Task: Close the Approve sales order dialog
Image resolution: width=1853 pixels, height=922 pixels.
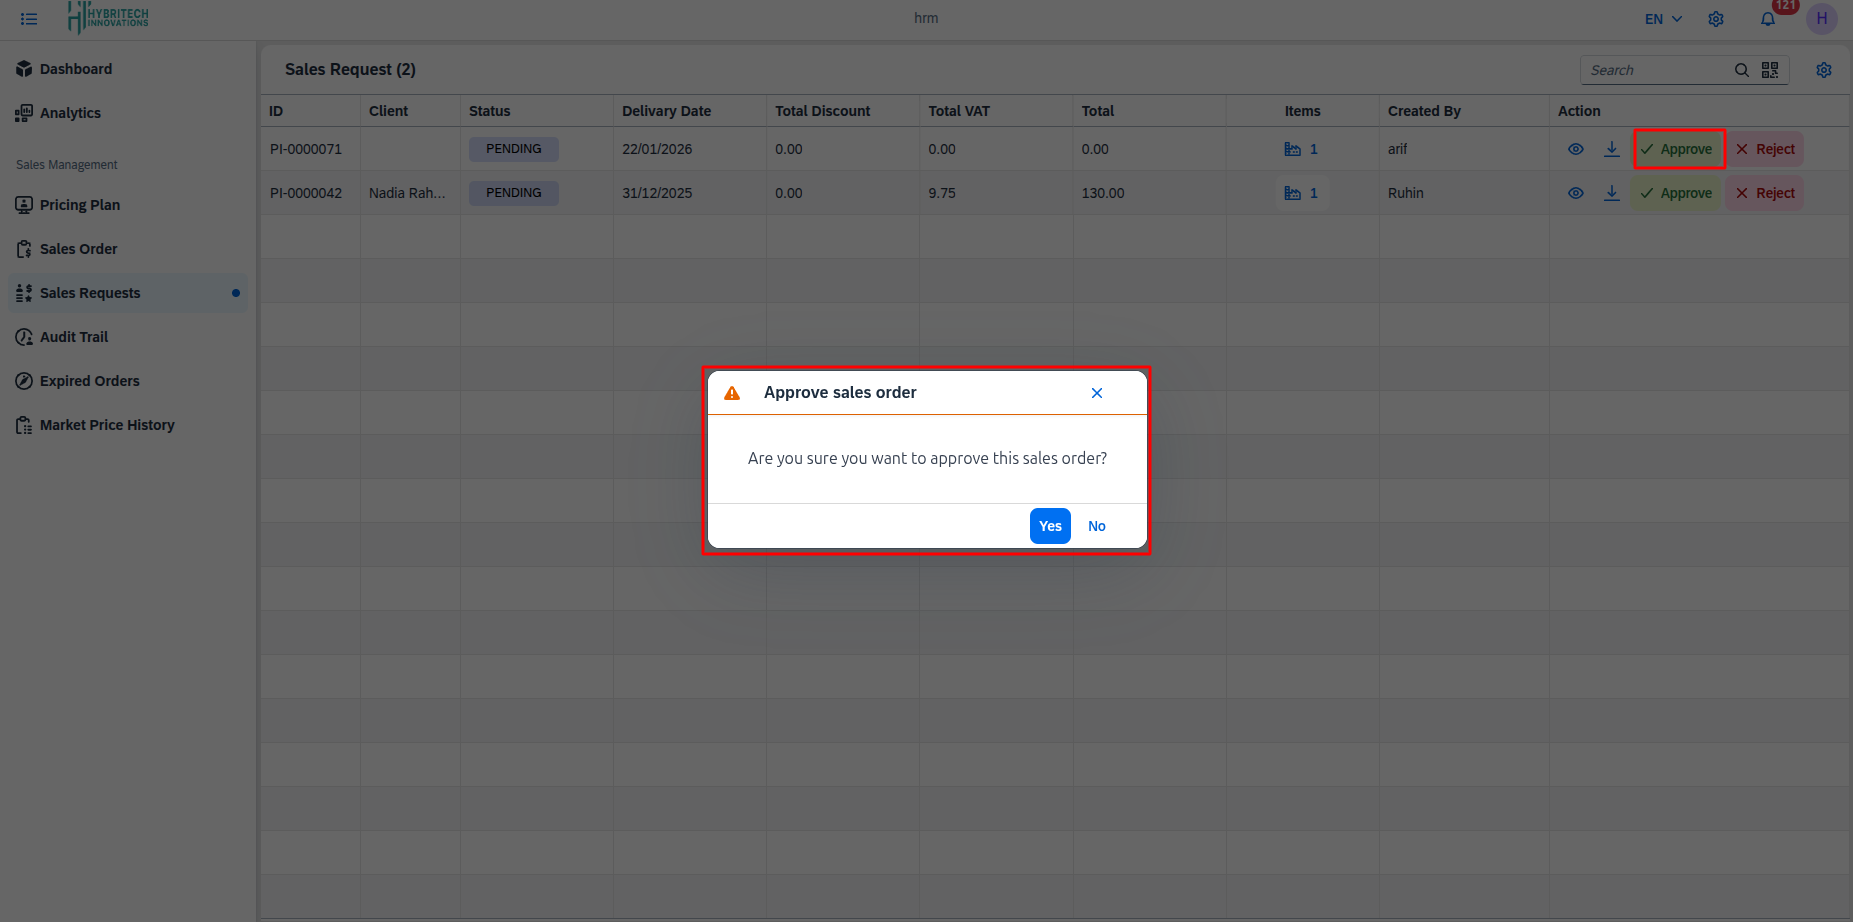Action: click(x=1097, y=393)
